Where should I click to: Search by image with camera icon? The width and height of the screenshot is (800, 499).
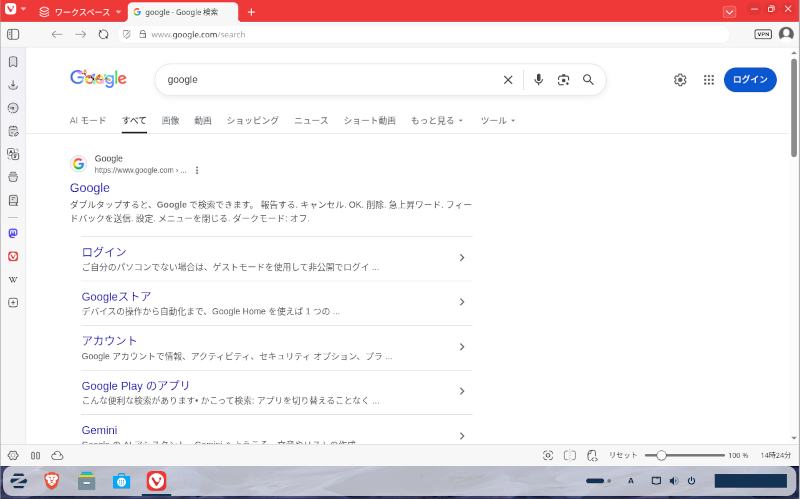[x=563, y=80]
